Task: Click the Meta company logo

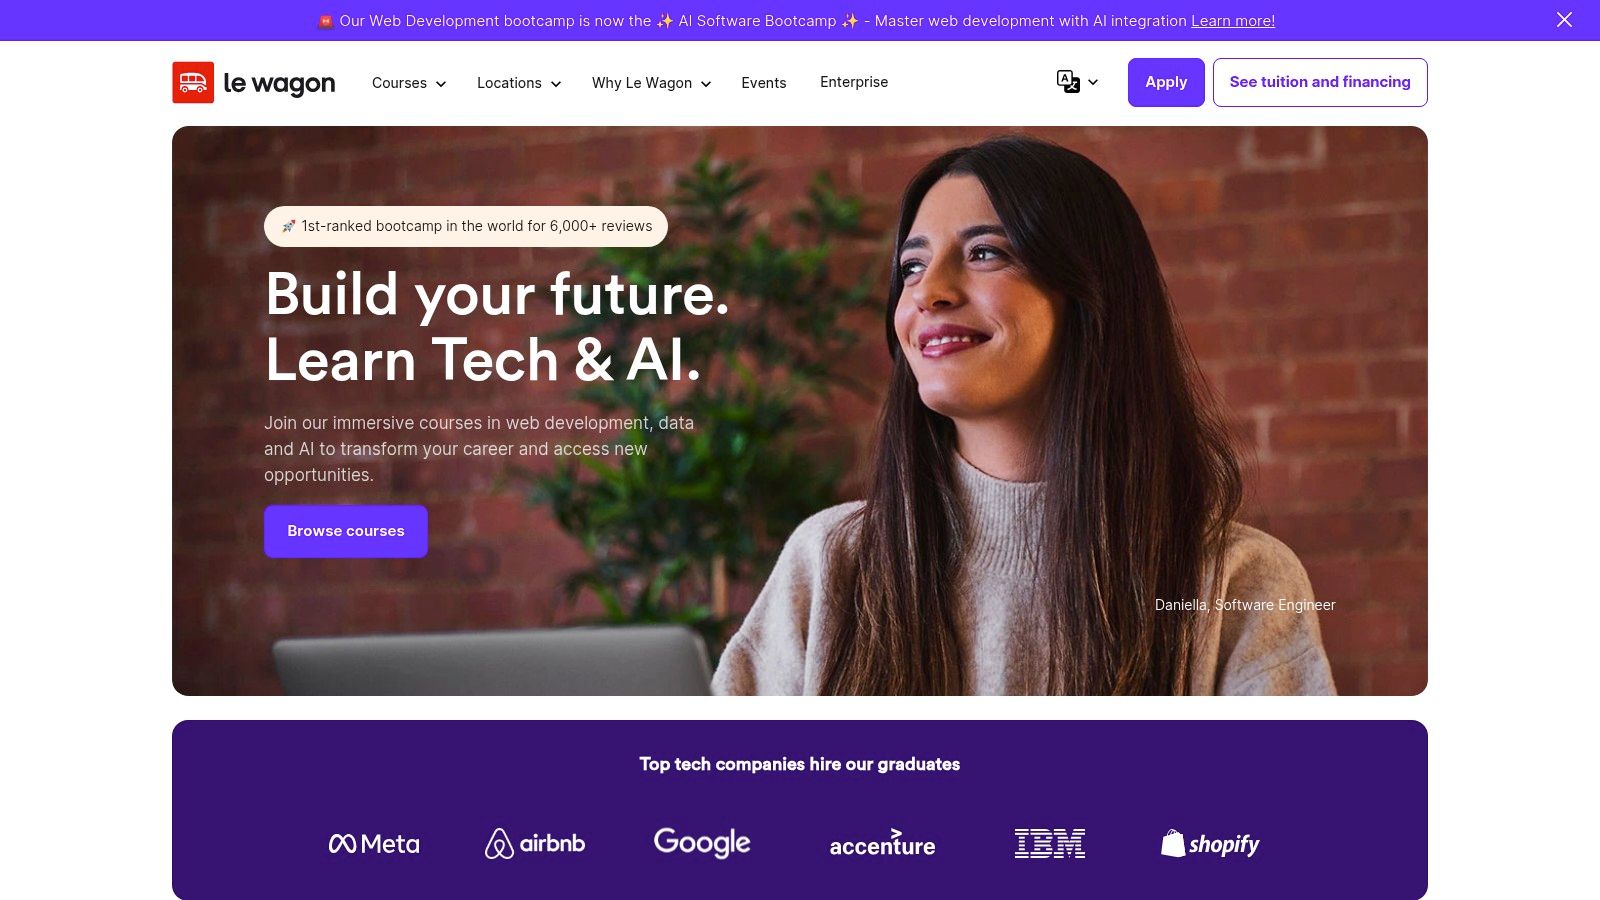Action: click(x=374, y=844)
